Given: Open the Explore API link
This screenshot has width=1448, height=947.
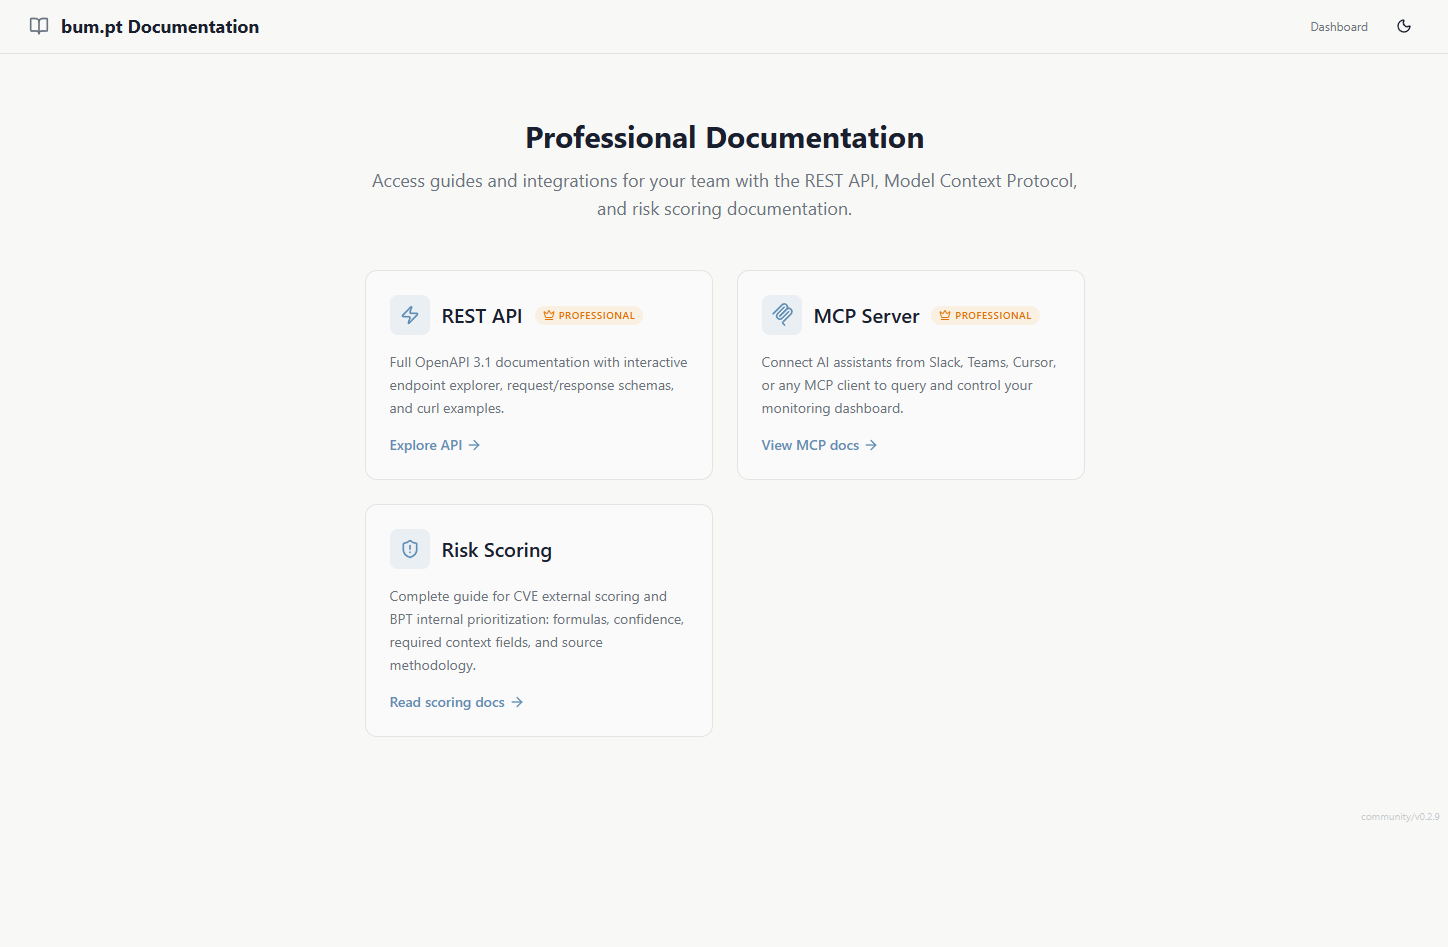Looking at the screenshot, I should coord(435,445).
